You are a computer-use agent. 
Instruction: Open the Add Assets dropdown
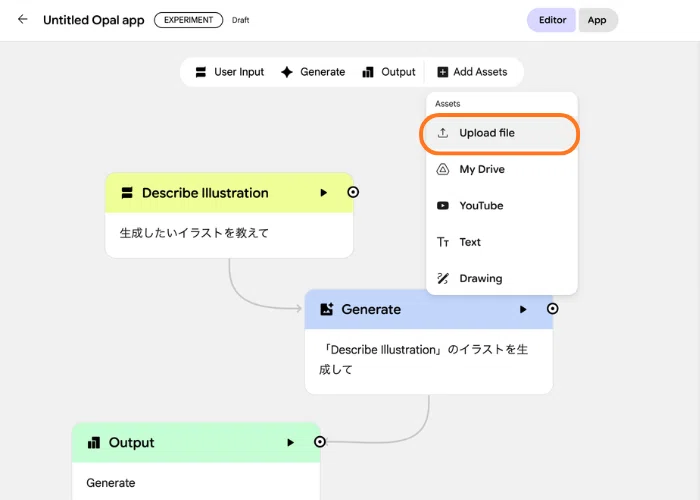472,72
